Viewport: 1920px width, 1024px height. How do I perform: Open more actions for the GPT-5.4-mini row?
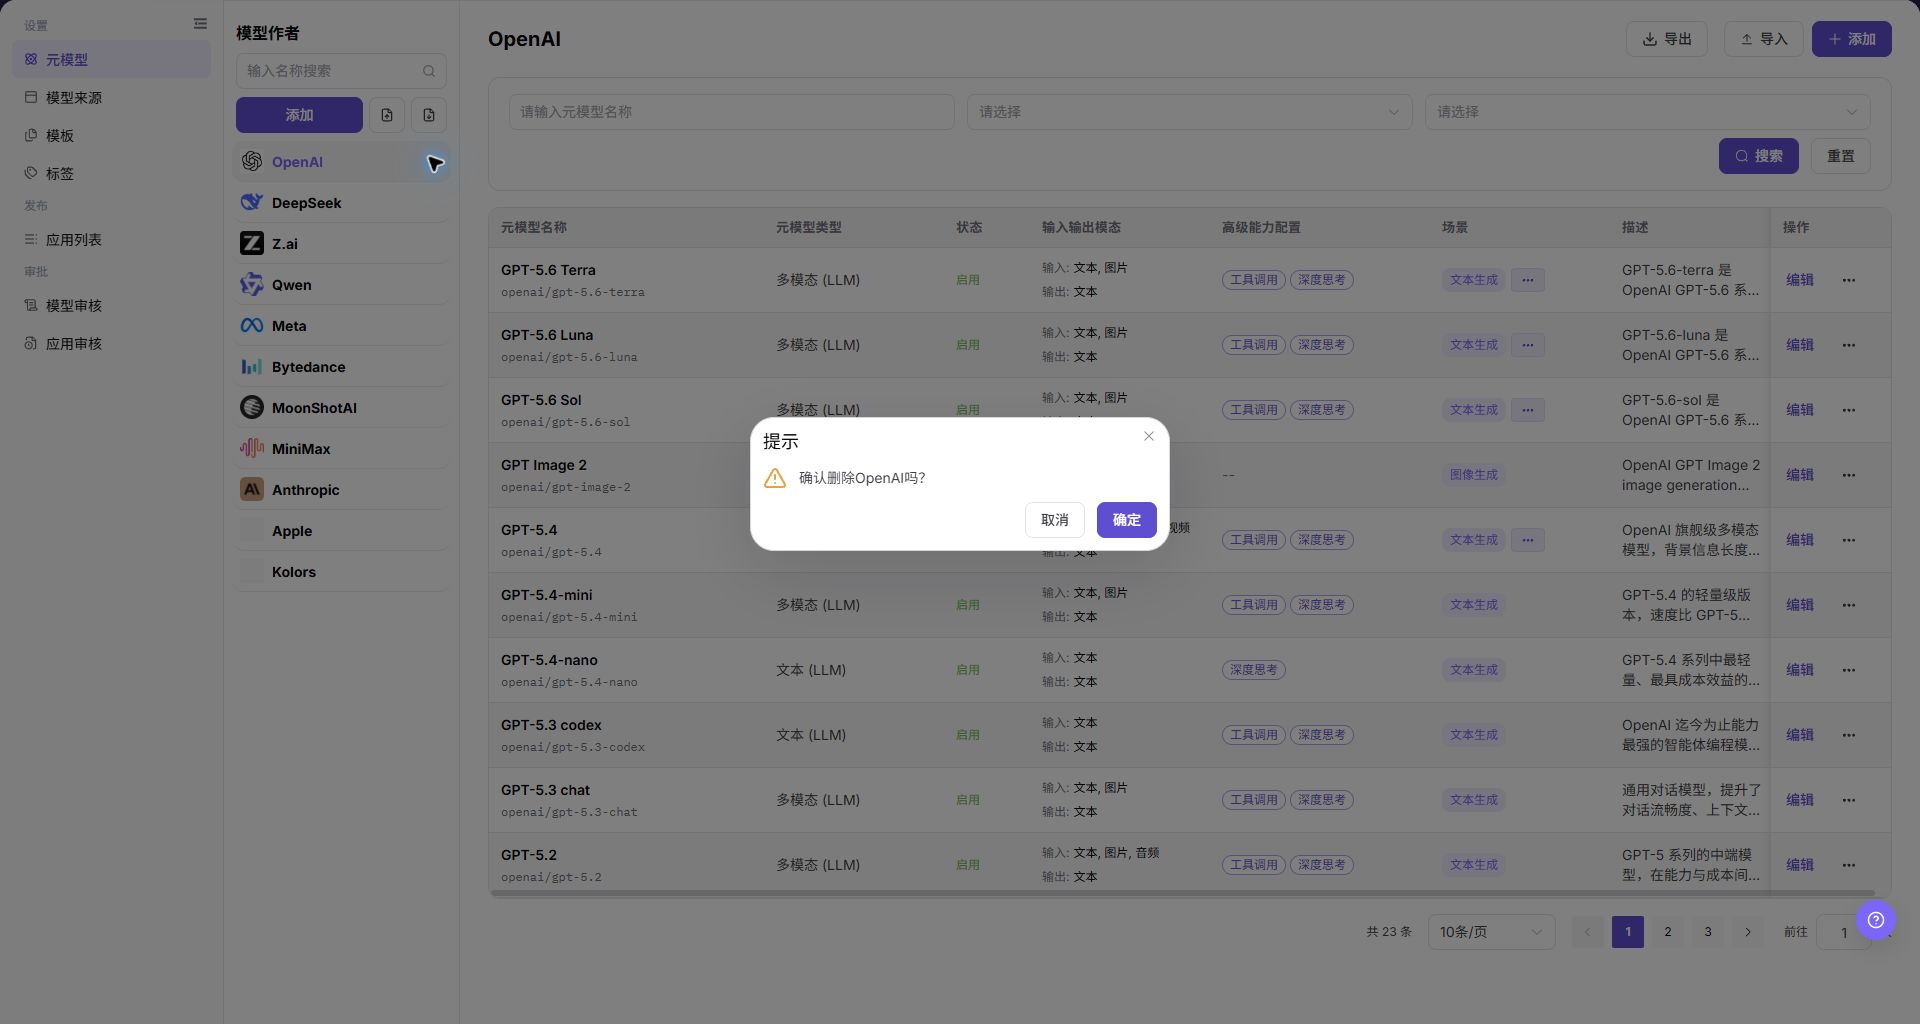point(1849,605)
